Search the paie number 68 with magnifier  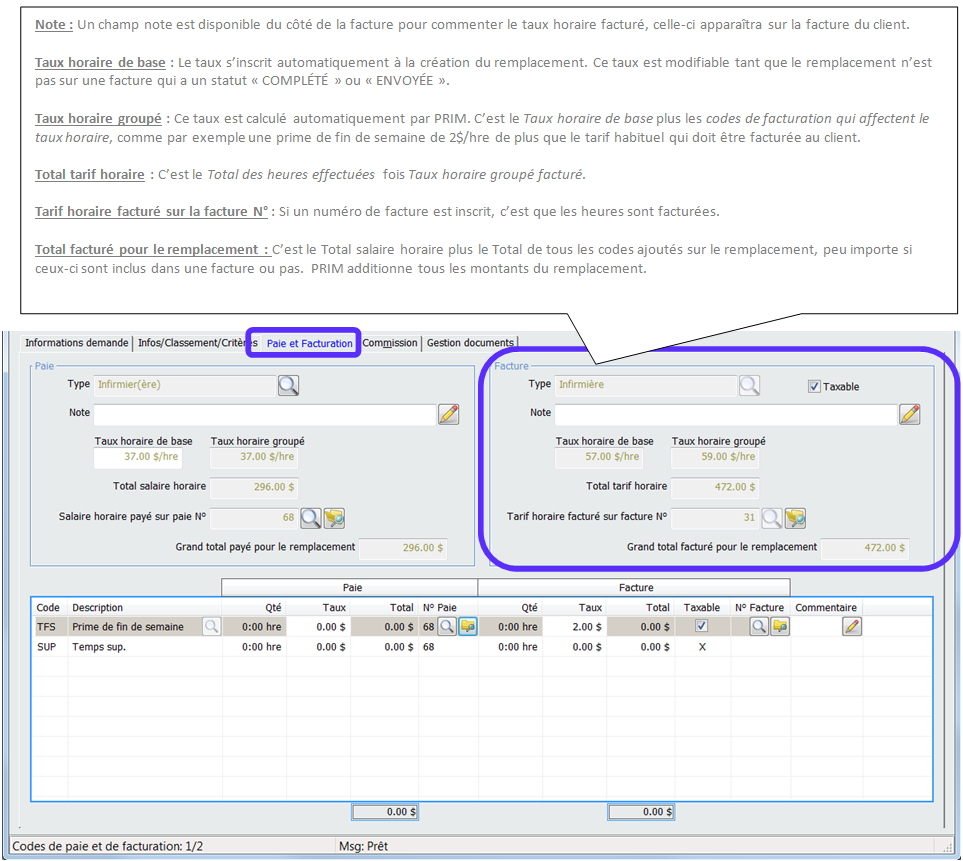click(x=311, y=518)
